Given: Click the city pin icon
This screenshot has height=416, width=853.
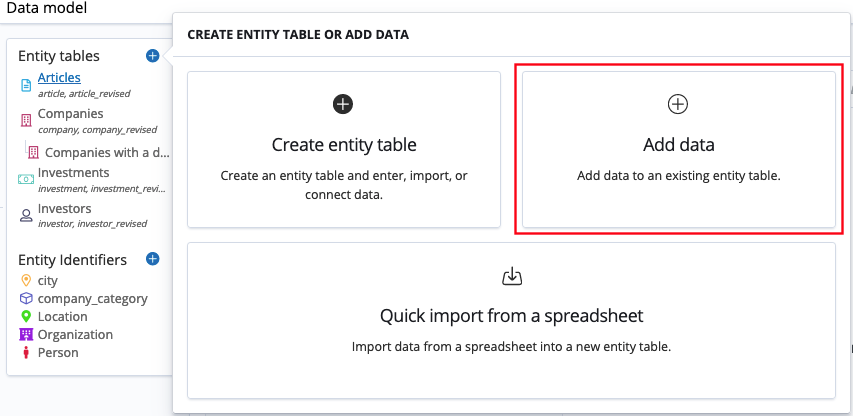Looking at the screenshot, I should click(27, 281).
